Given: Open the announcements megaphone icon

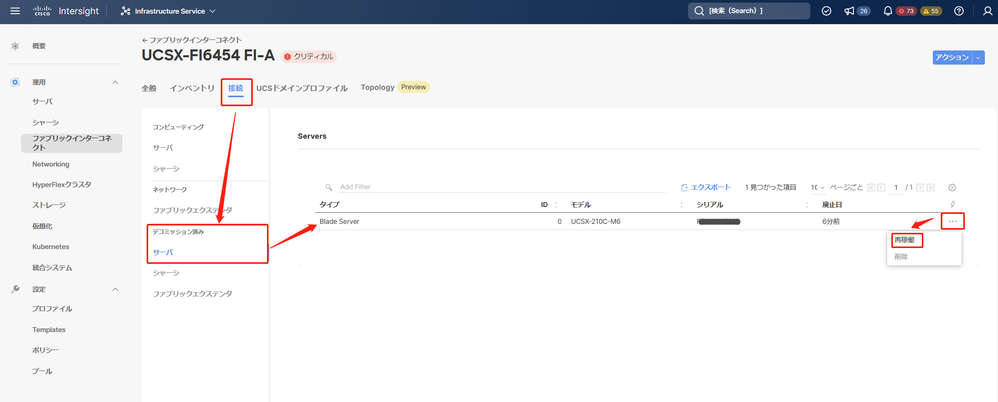Looking at the screenshot, I should coord(849,11).
